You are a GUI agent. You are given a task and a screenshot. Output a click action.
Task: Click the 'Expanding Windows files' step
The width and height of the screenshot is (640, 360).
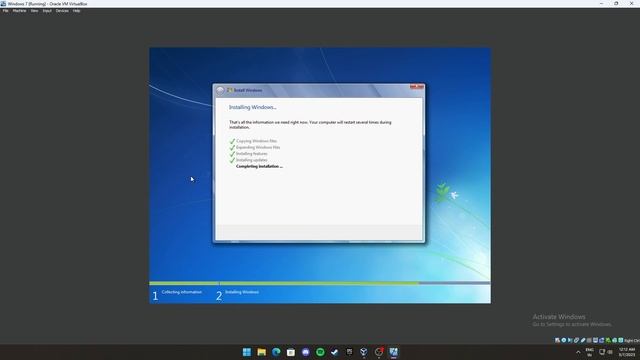tap(258, 147)
